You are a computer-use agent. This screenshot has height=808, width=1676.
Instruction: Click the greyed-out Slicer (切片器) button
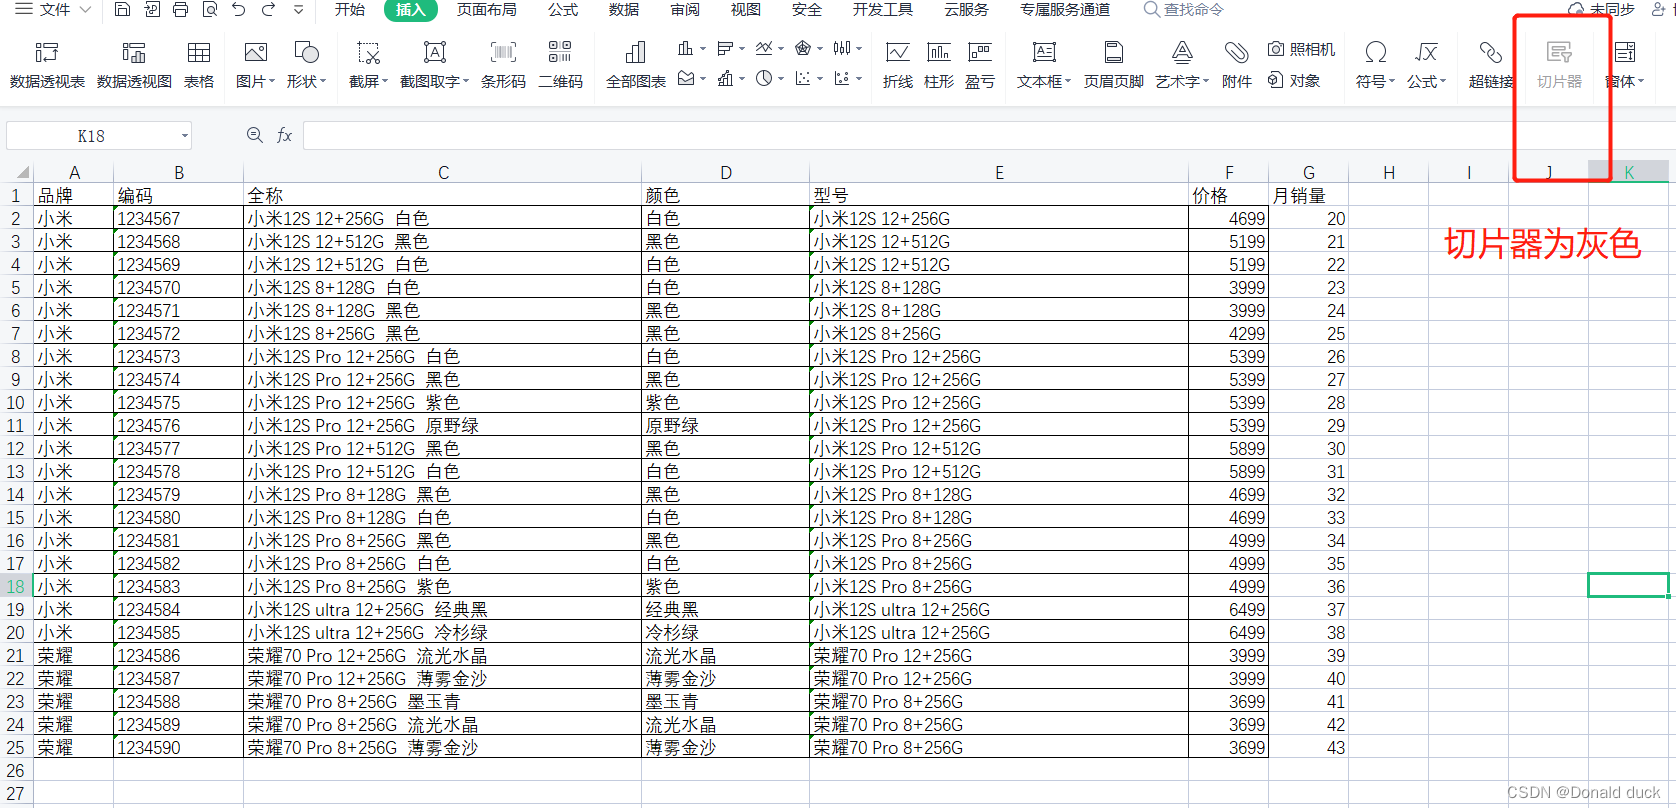1559,65
